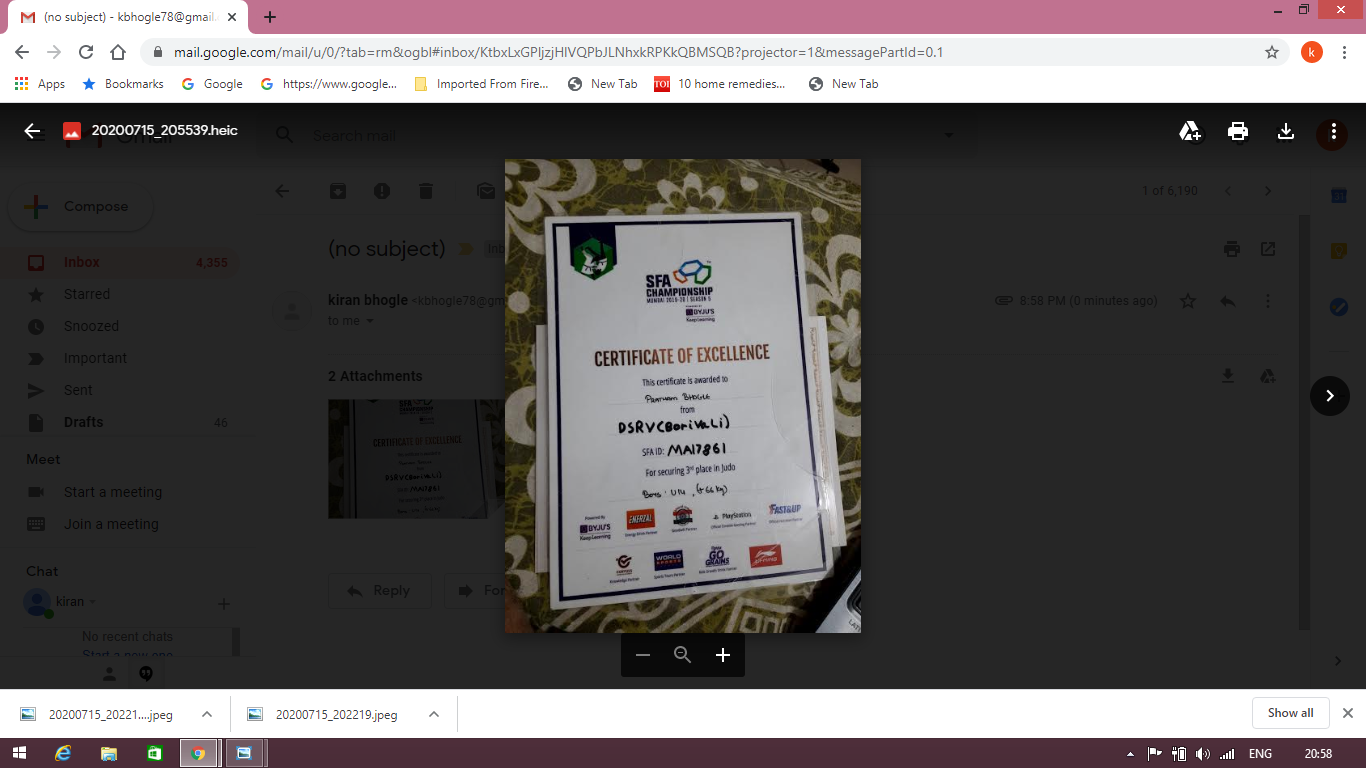
Task: Zoom out with the minus button
Action: (x=643, y=655)
